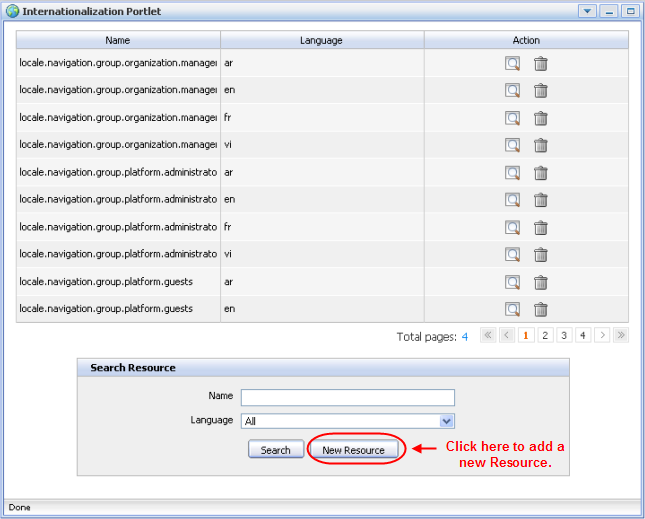Go to page 2 of results

(545, 336)
